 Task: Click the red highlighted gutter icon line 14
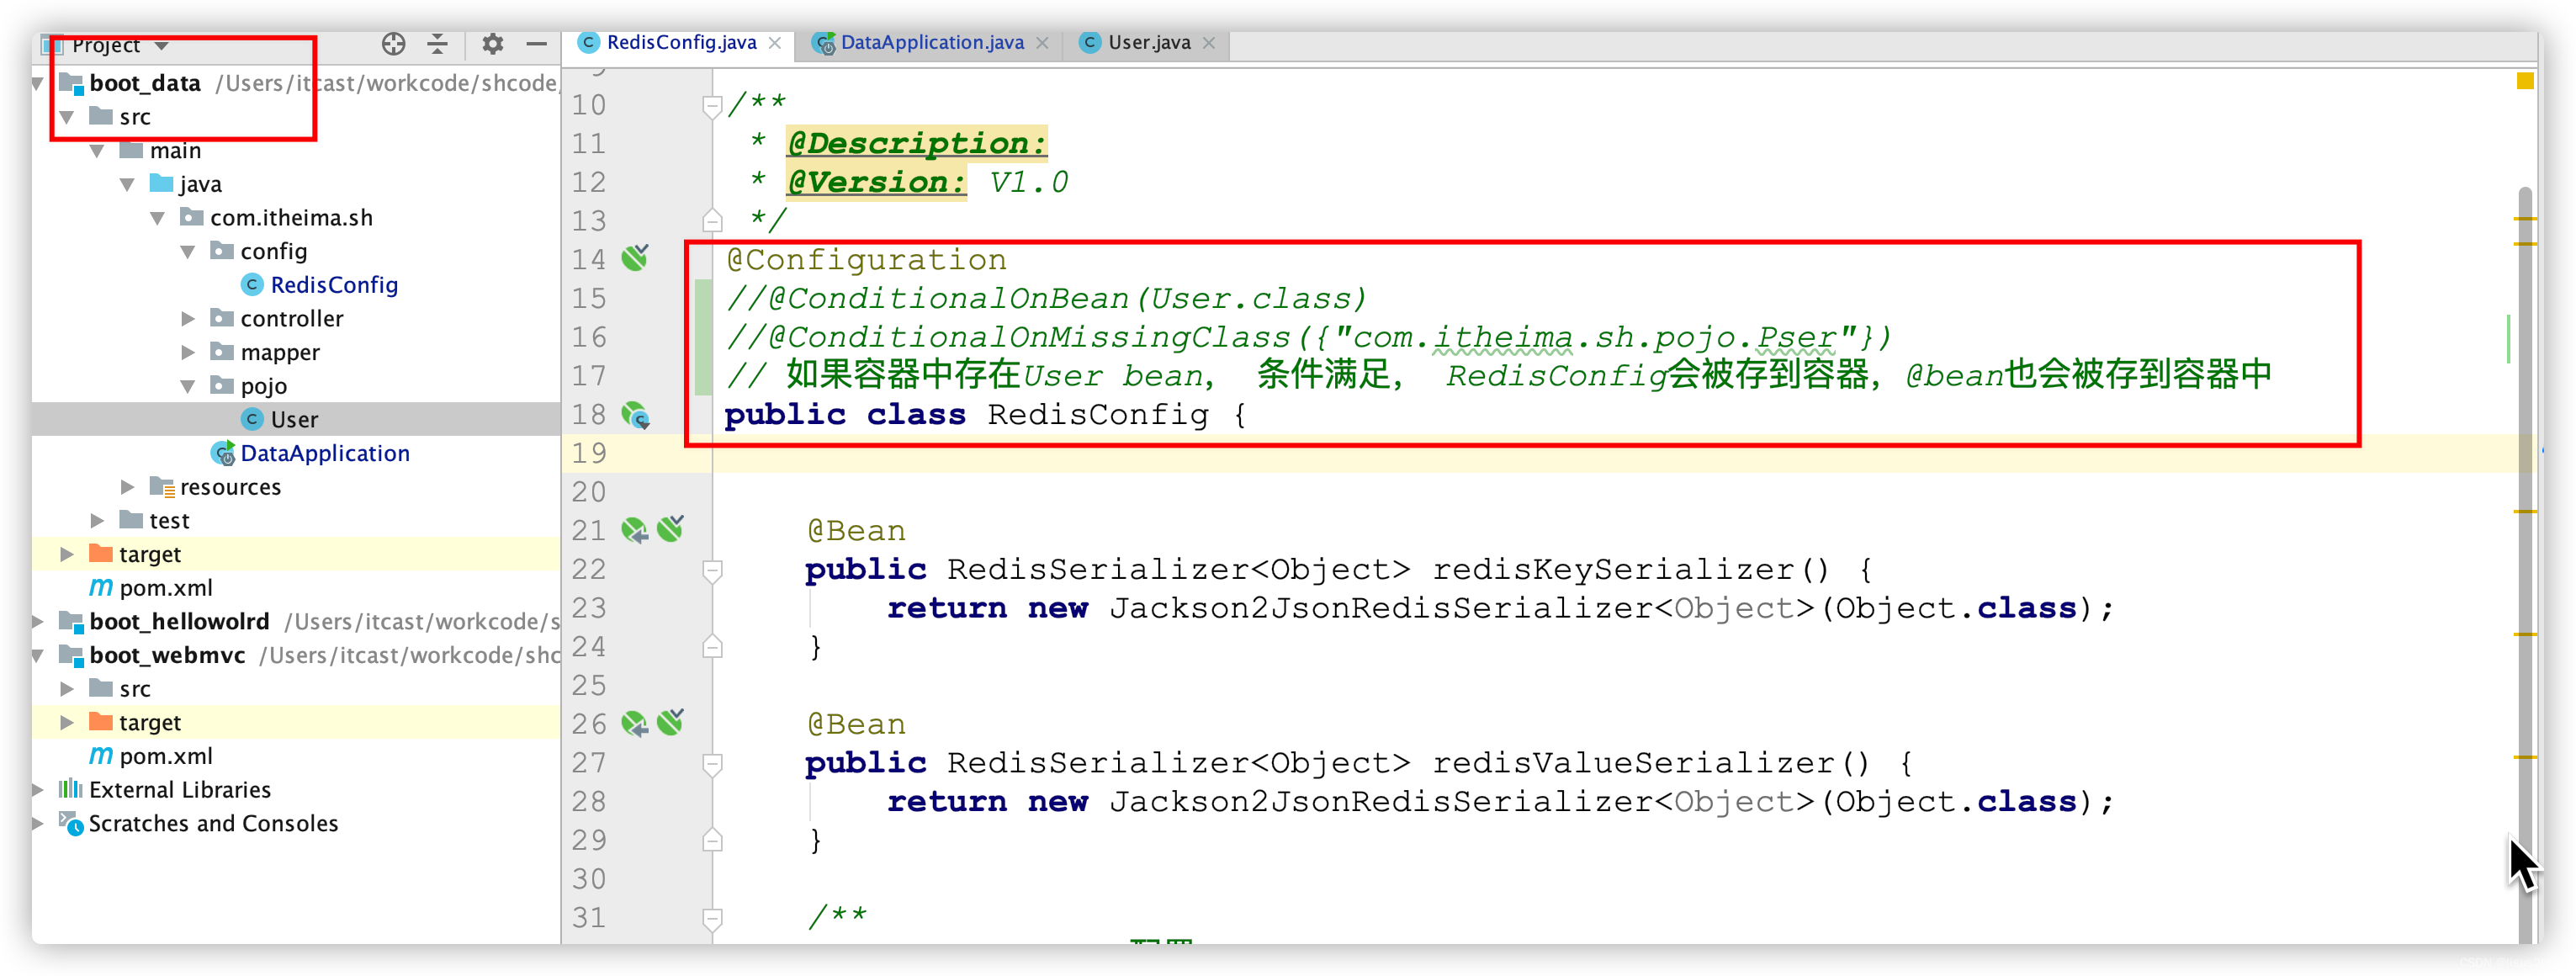click(x=634, y=260)
